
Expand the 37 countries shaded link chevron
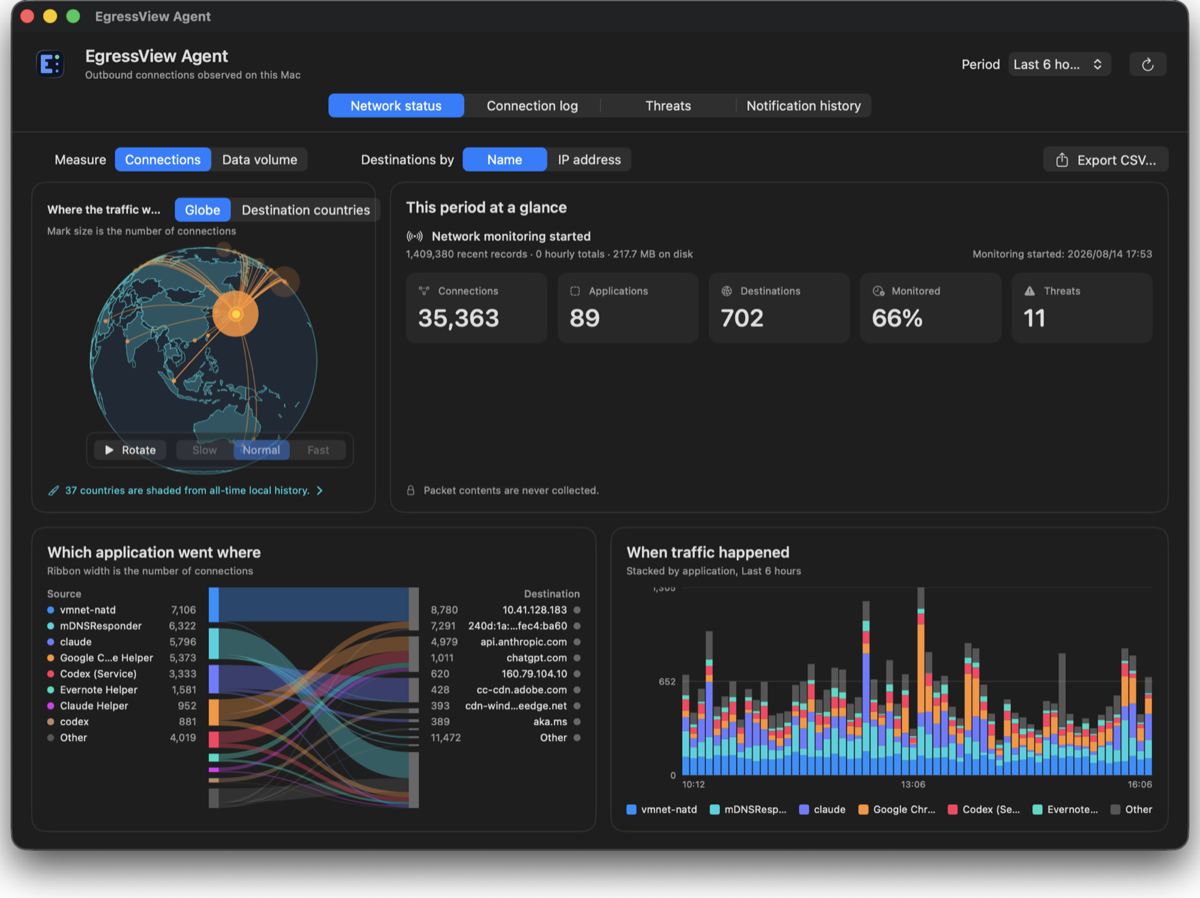point(320,491)
